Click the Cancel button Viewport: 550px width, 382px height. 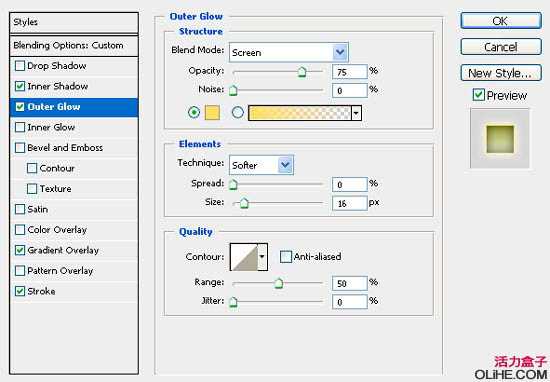(x=501, y=47)
